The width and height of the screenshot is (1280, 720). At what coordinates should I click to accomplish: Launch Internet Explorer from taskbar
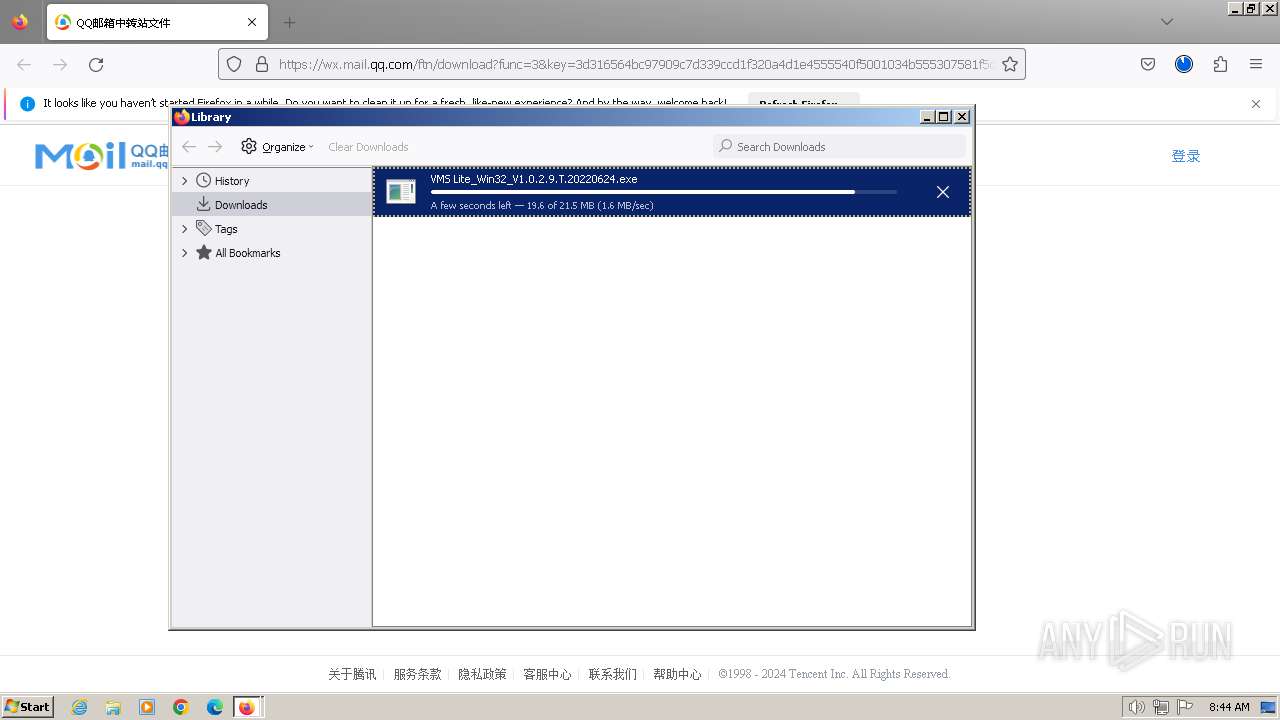(80, 707)
